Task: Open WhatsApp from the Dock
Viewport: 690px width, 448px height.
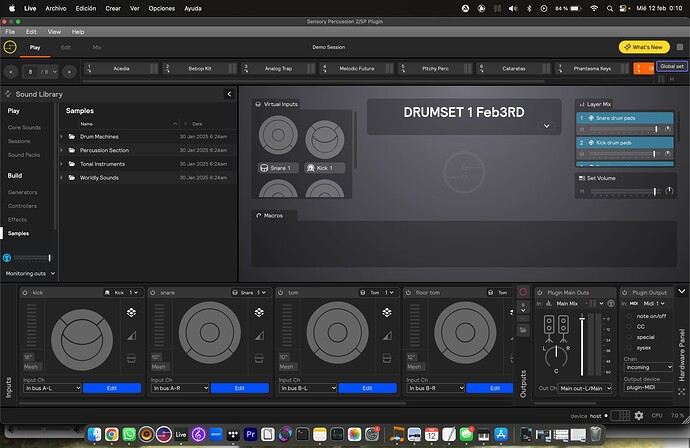Action: (x=129, y=434)
